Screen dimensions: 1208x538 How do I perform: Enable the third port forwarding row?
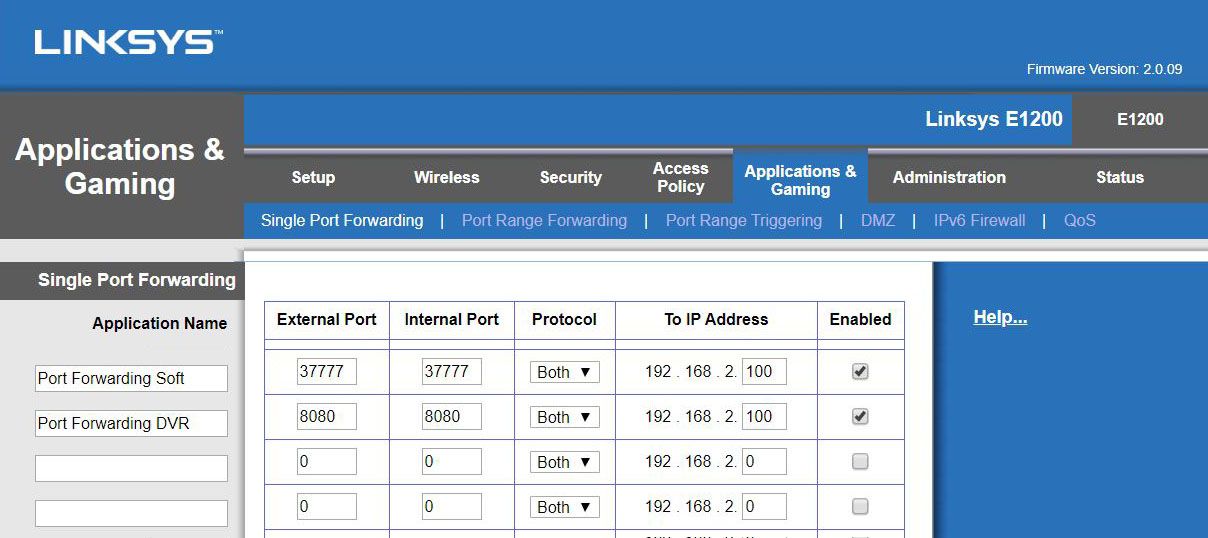(860, 462)
